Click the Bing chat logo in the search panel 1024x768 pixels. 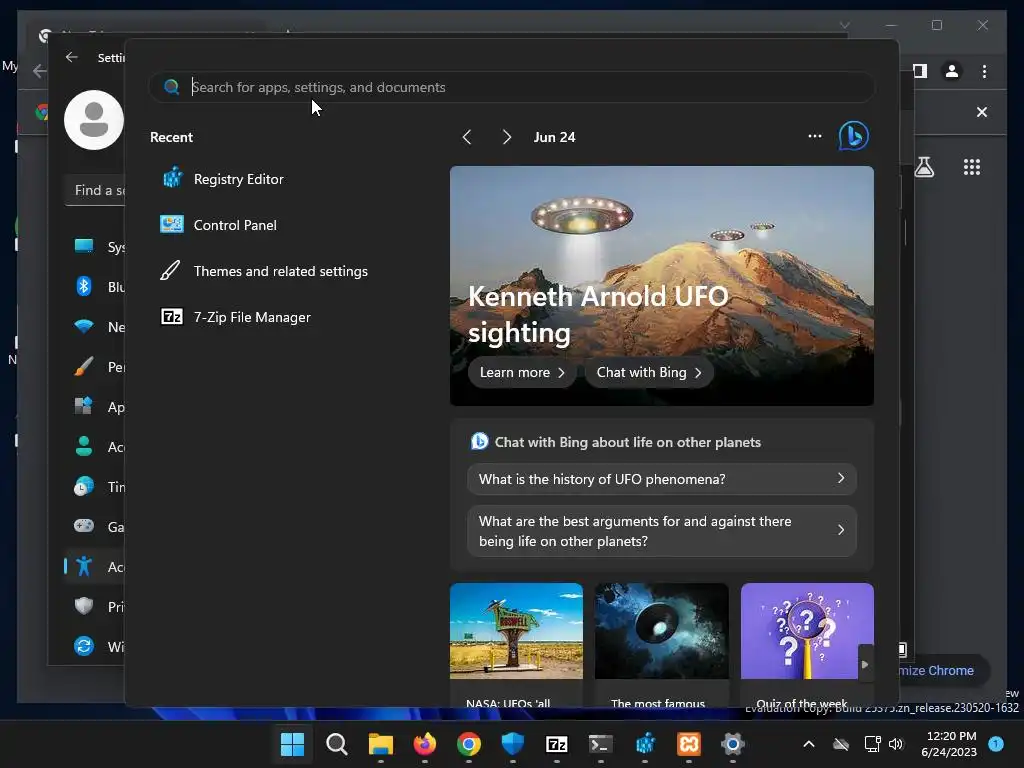[854, 136]
